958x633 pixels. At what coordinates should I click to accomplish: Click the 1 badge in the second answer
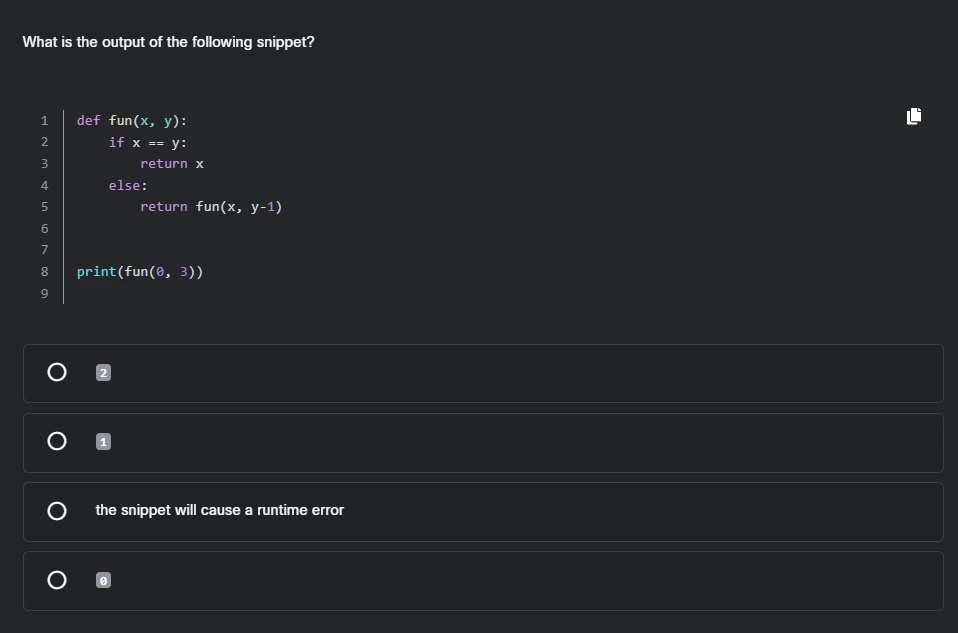pyautogui.click(x=103, y=441)
